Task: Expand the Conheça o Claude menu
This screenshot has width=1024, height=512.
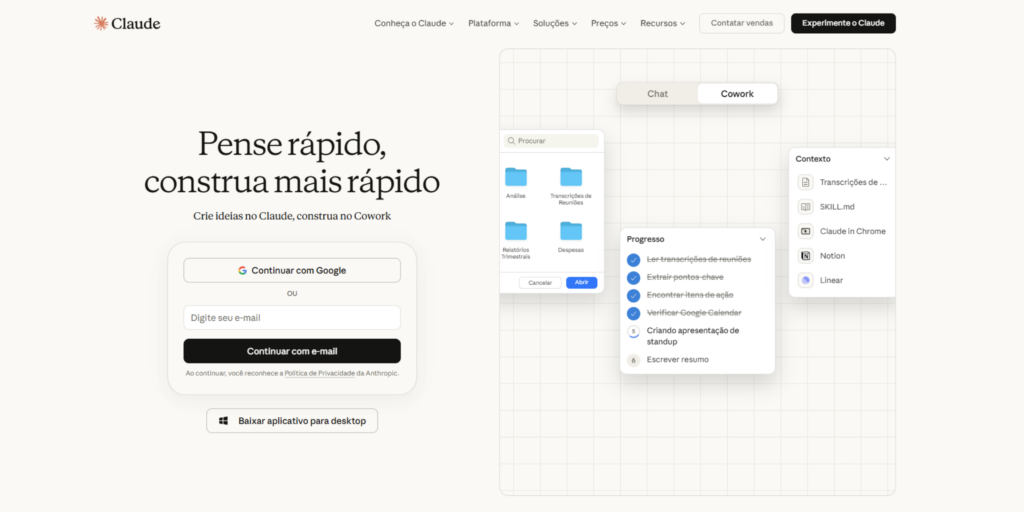Action: point(414,24)
